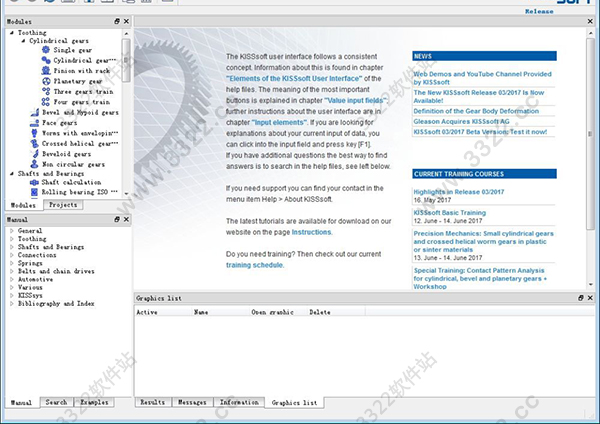Expand Bibliography and Index manual section
This screenshot has width=600, height=424.
pyautogui.click(x=11, y=303)
